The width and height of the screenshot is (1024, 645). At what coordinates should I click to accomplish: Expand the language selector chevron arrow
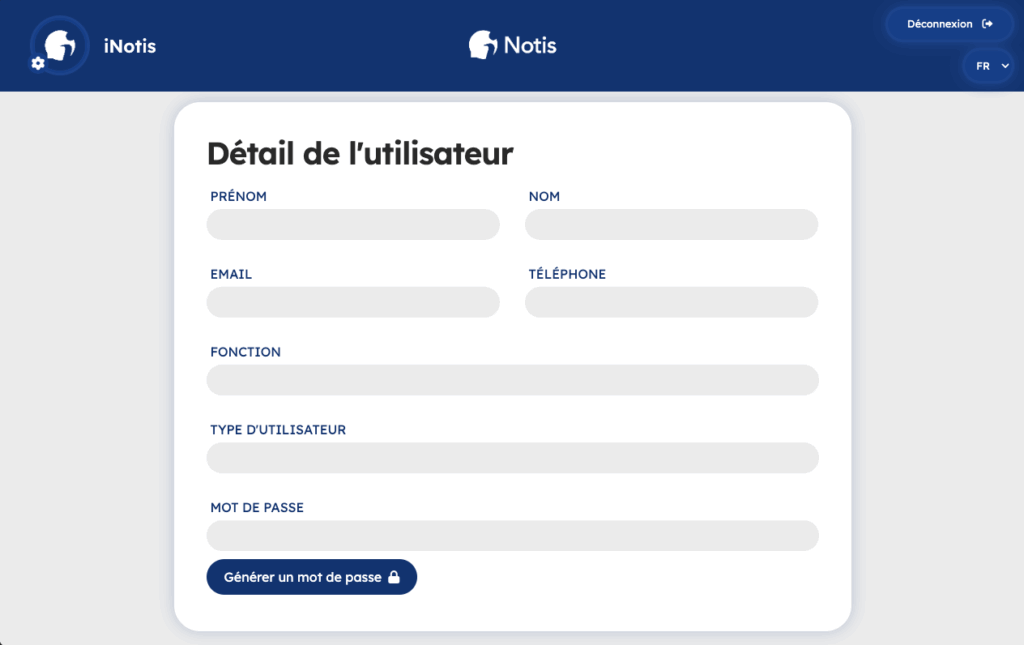(x=1004, y=66)
